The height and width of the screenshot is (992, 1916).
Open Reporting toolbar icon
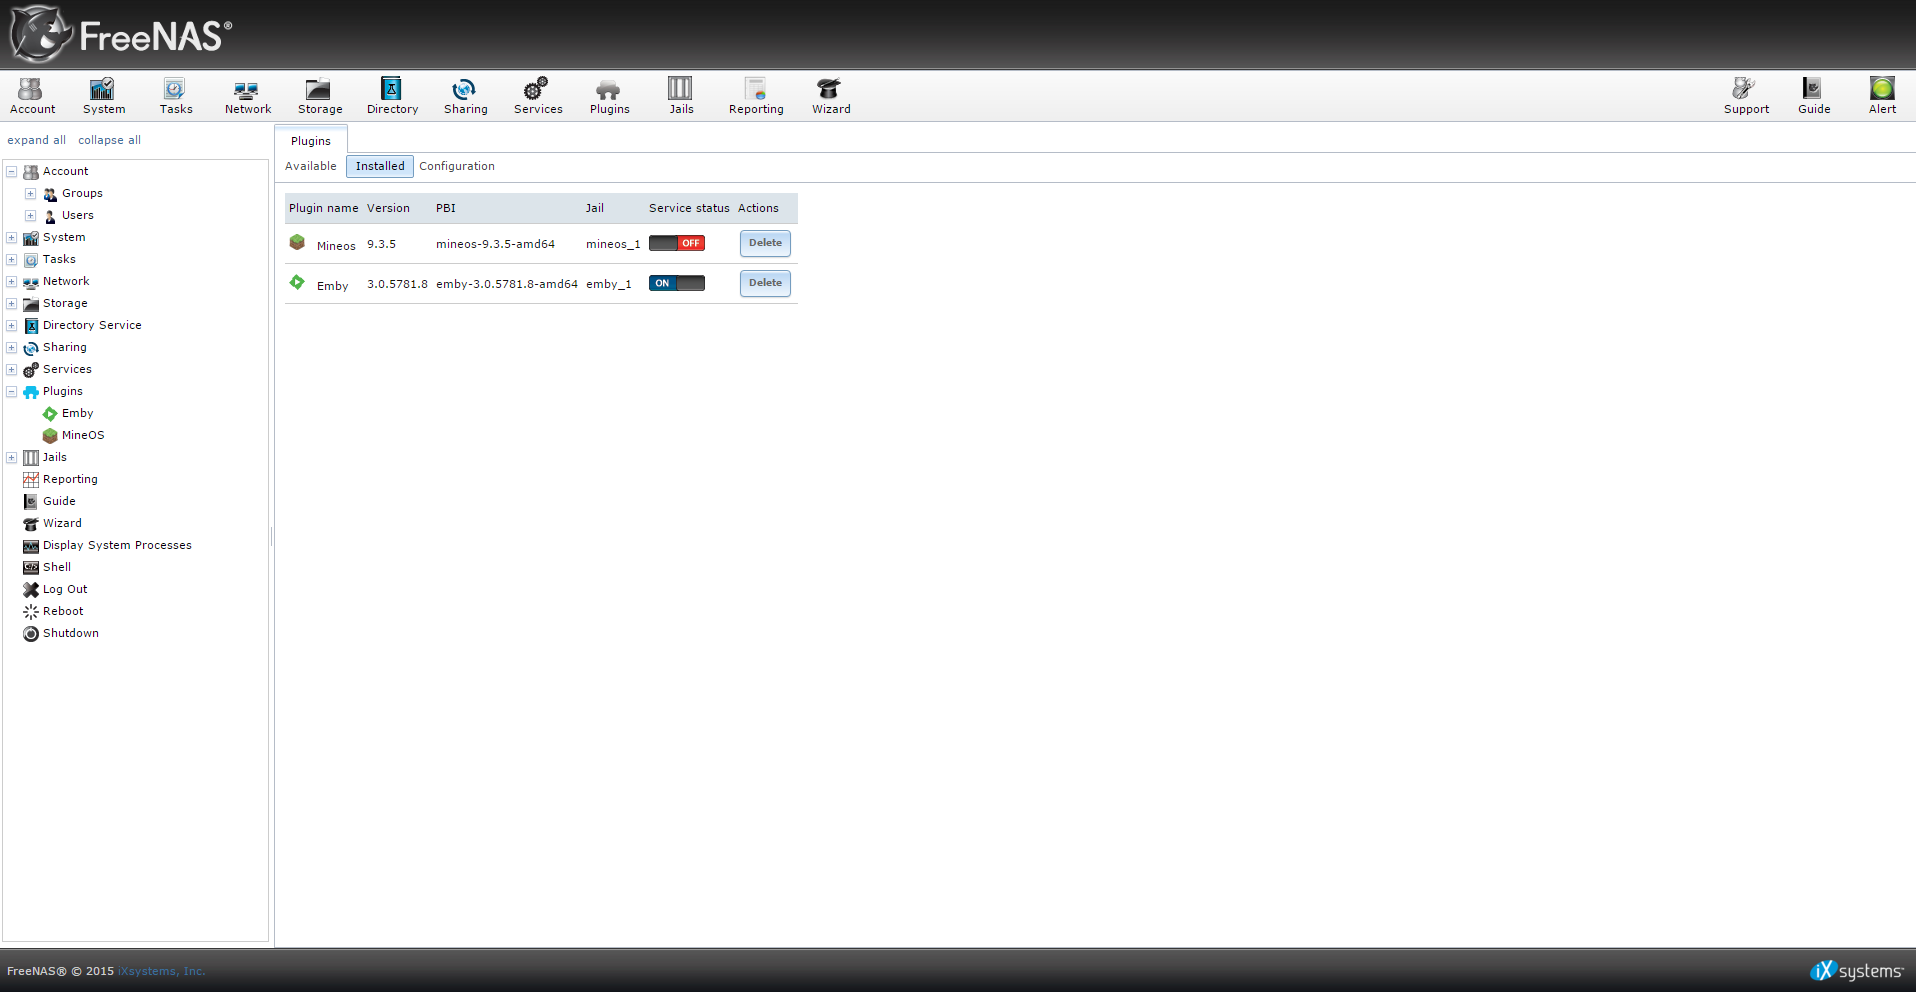point(756,96)
